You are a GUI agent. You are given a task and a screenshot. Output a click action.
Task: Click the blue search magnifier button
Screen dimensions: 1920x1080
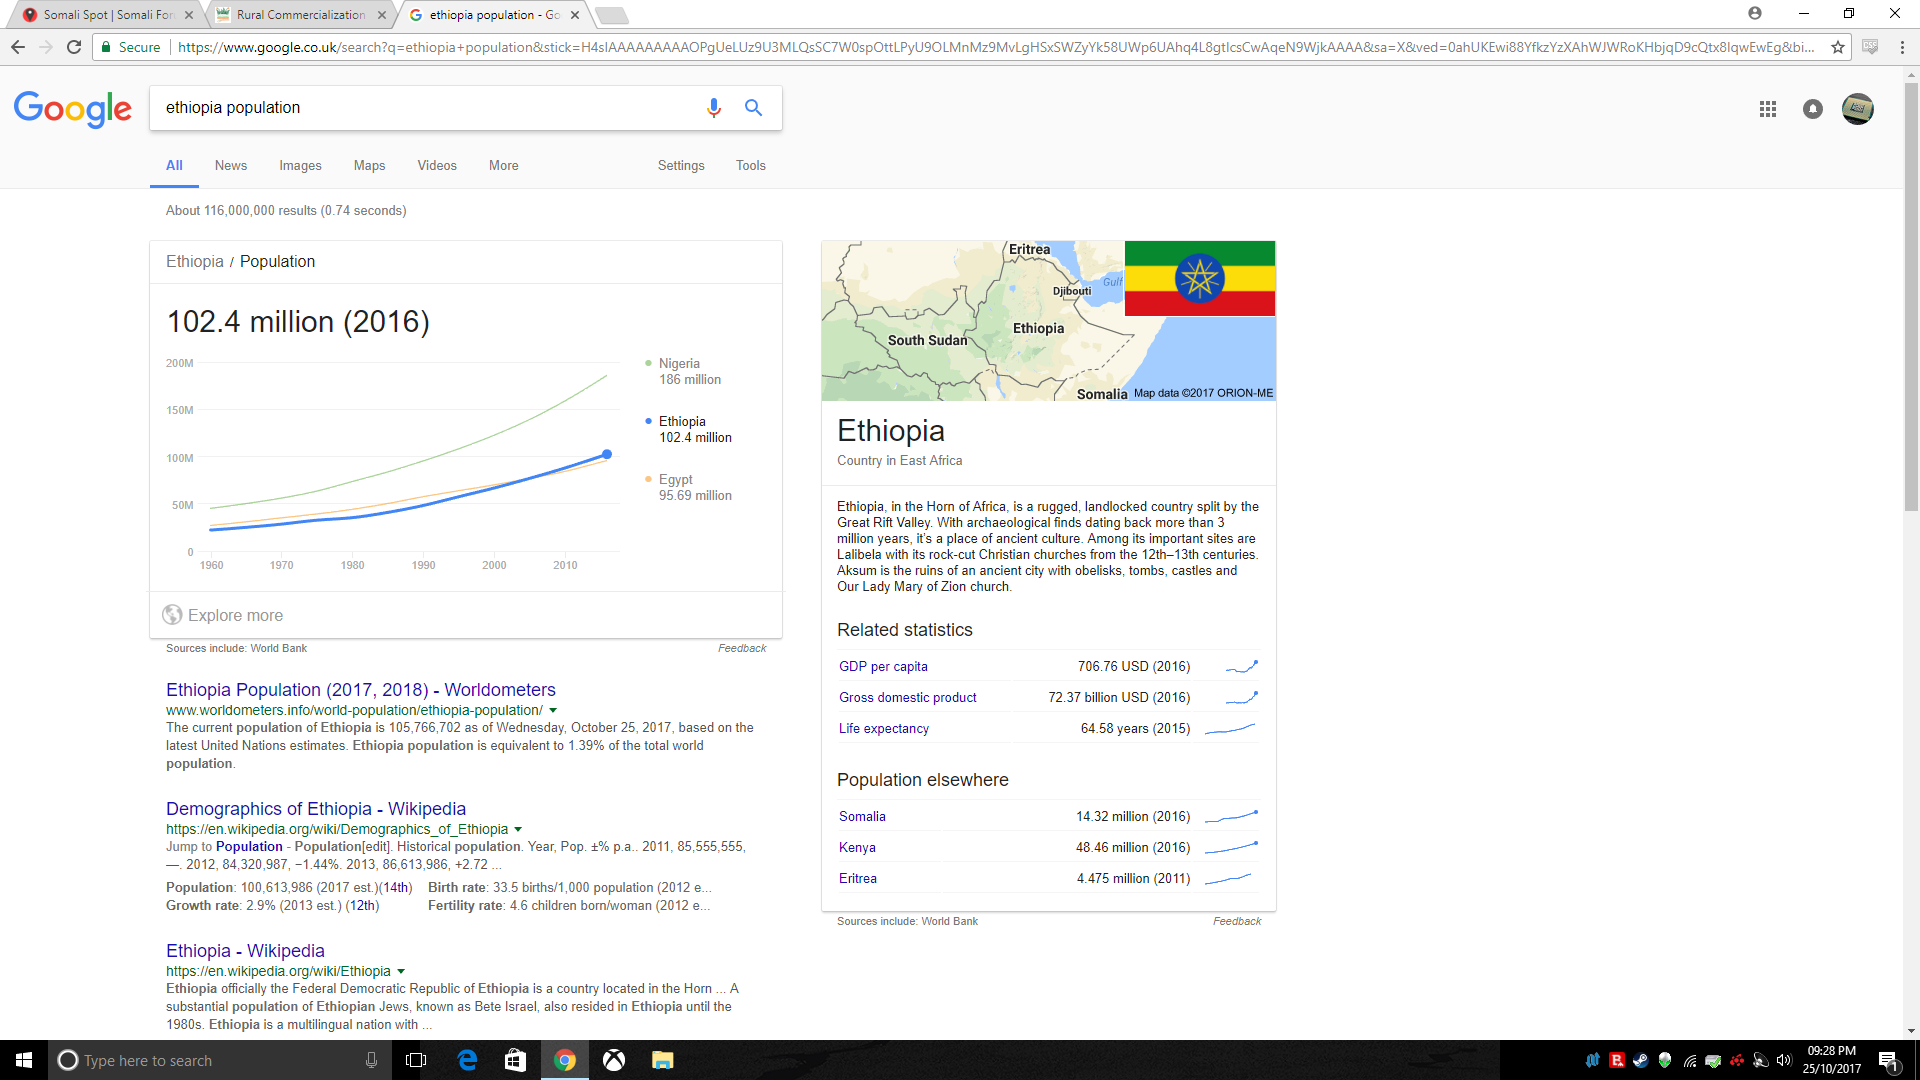[x=754, y=108]
